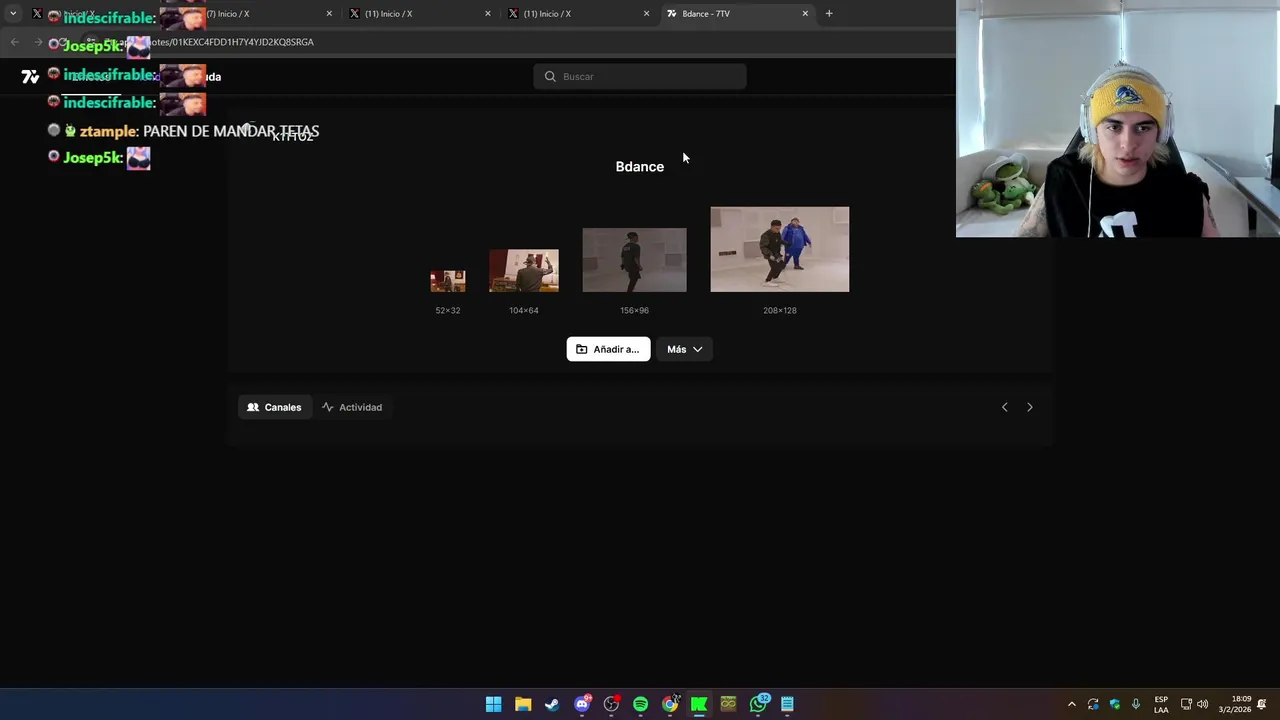Select the 208×128 emote preview

(x=780, y=250)
